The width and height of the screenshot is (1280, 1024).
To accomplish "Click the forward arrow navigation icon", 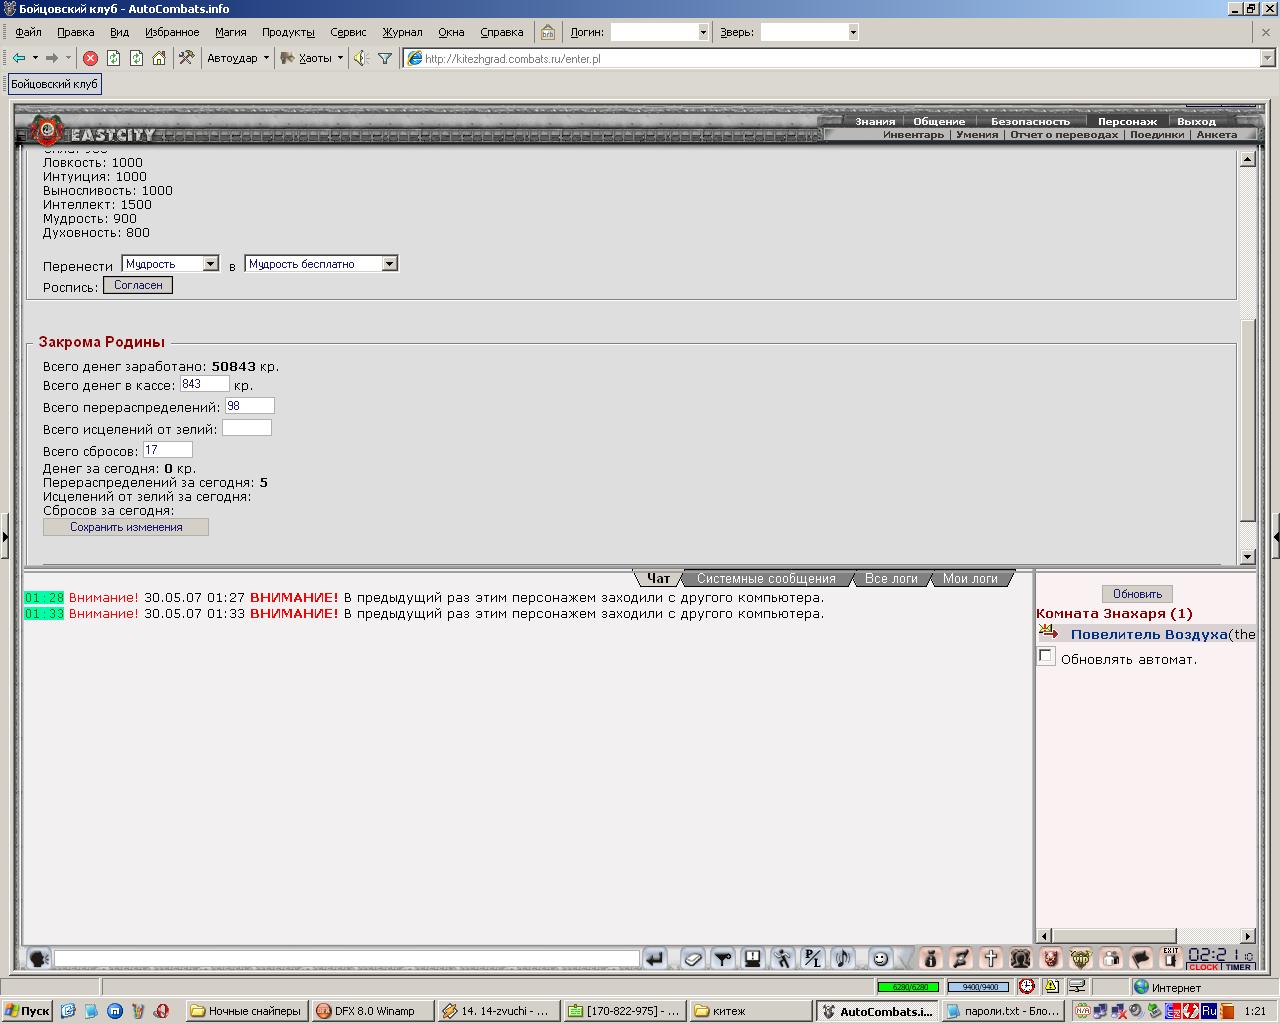I will point(52,58).
